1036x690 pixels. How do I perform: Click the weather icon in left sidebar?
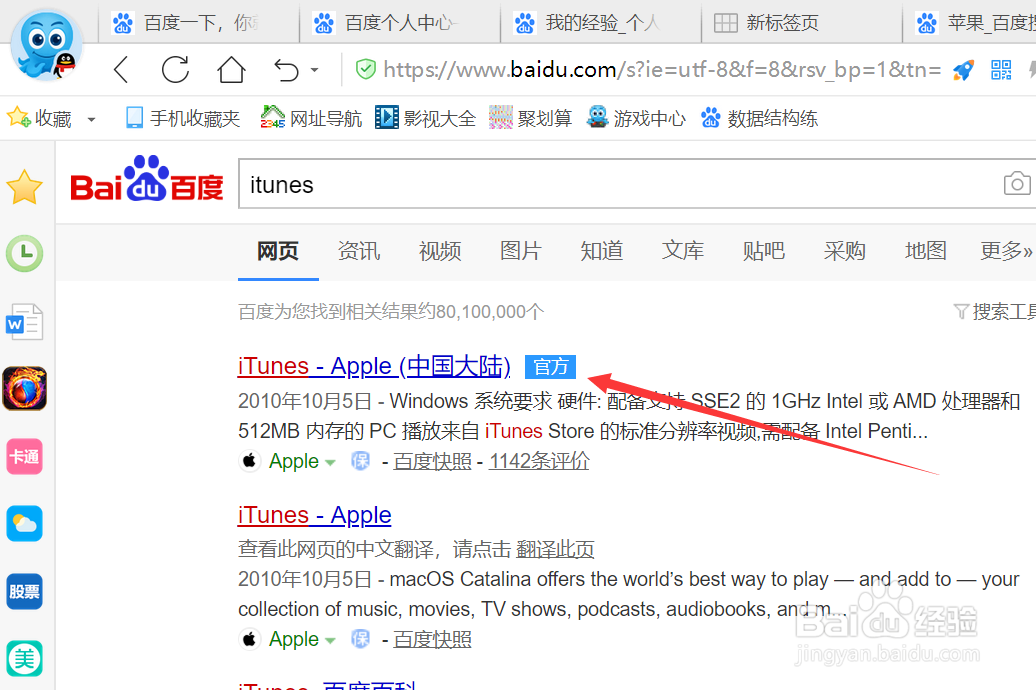point(24,523)
